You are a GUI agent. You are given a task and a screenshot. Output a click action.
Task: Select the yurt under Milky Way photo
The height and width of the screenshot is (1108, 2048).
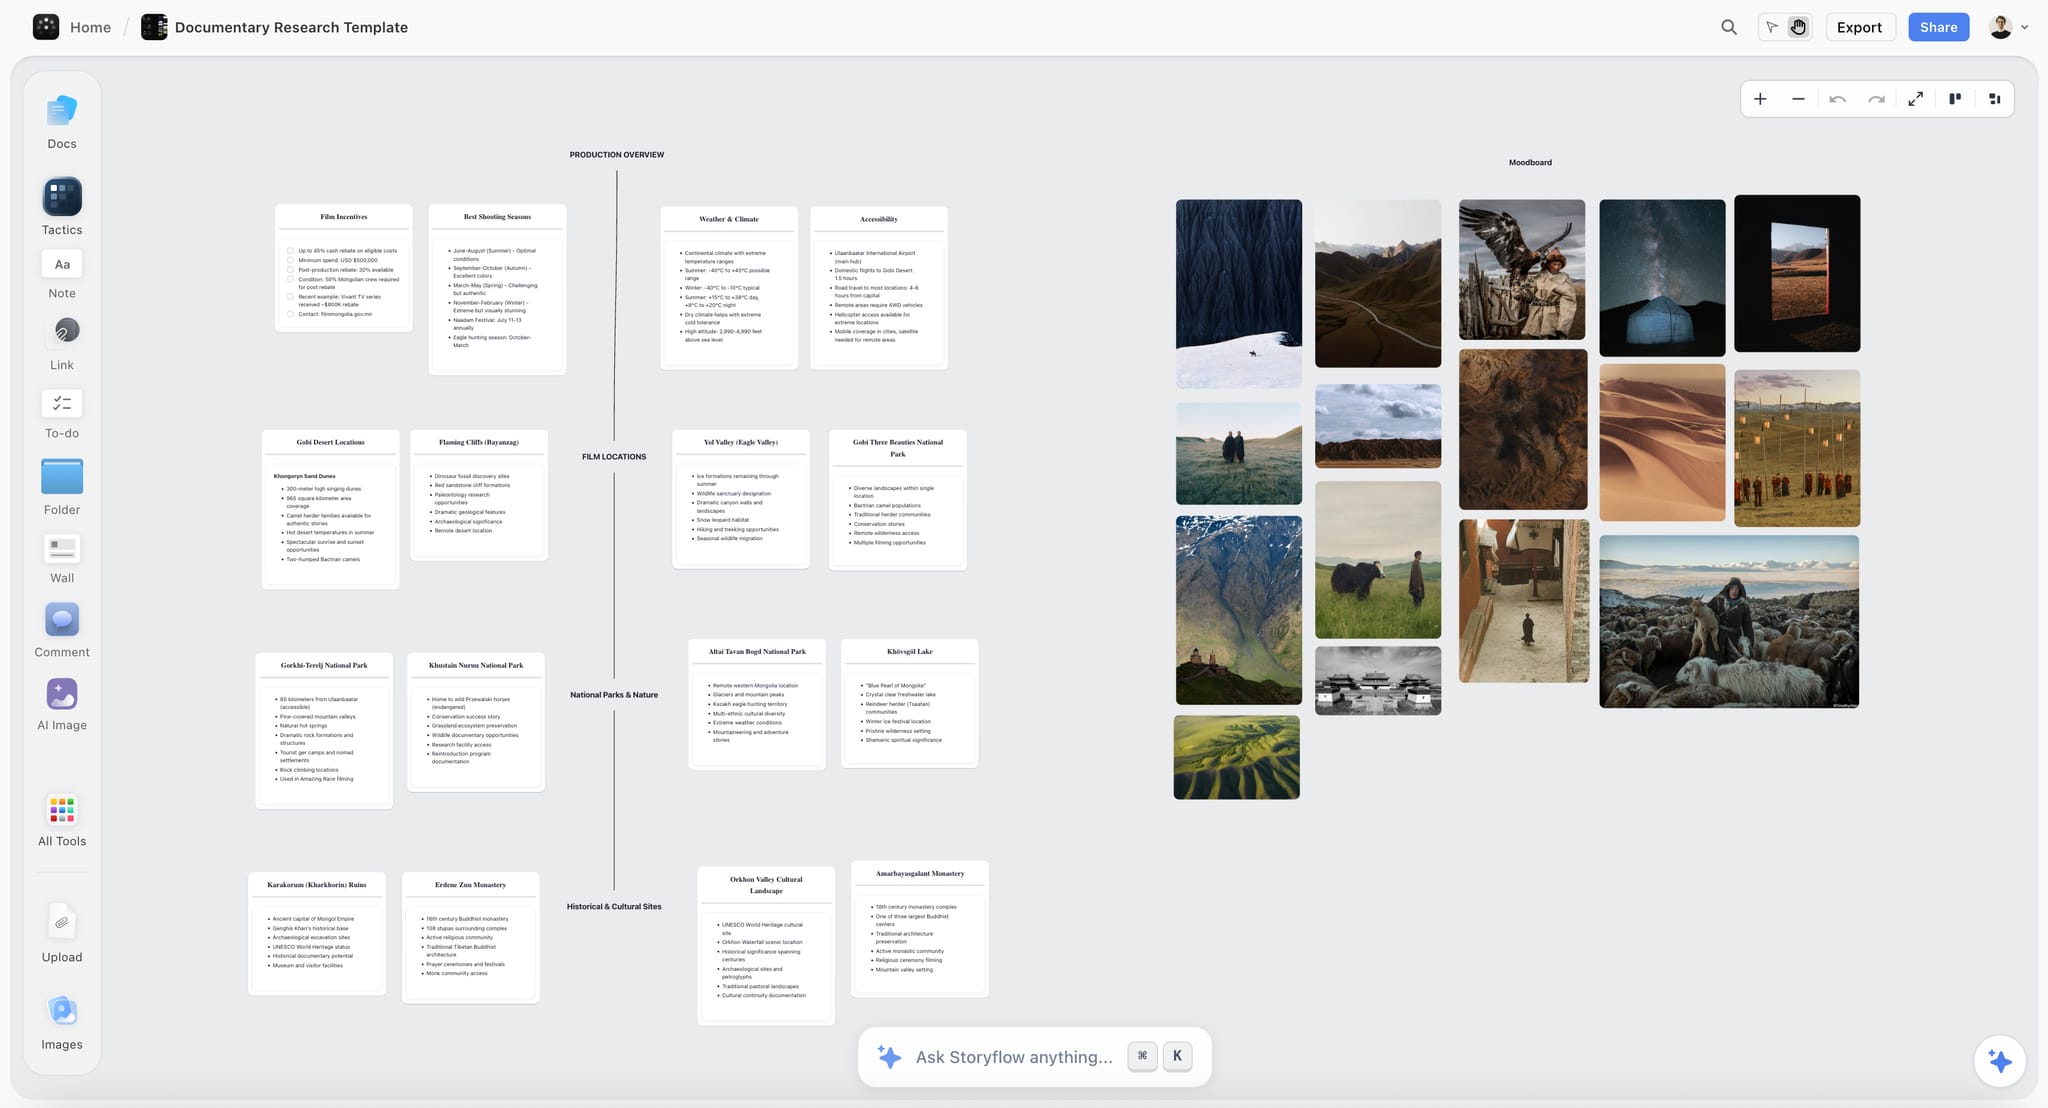tap(1662, 278)
